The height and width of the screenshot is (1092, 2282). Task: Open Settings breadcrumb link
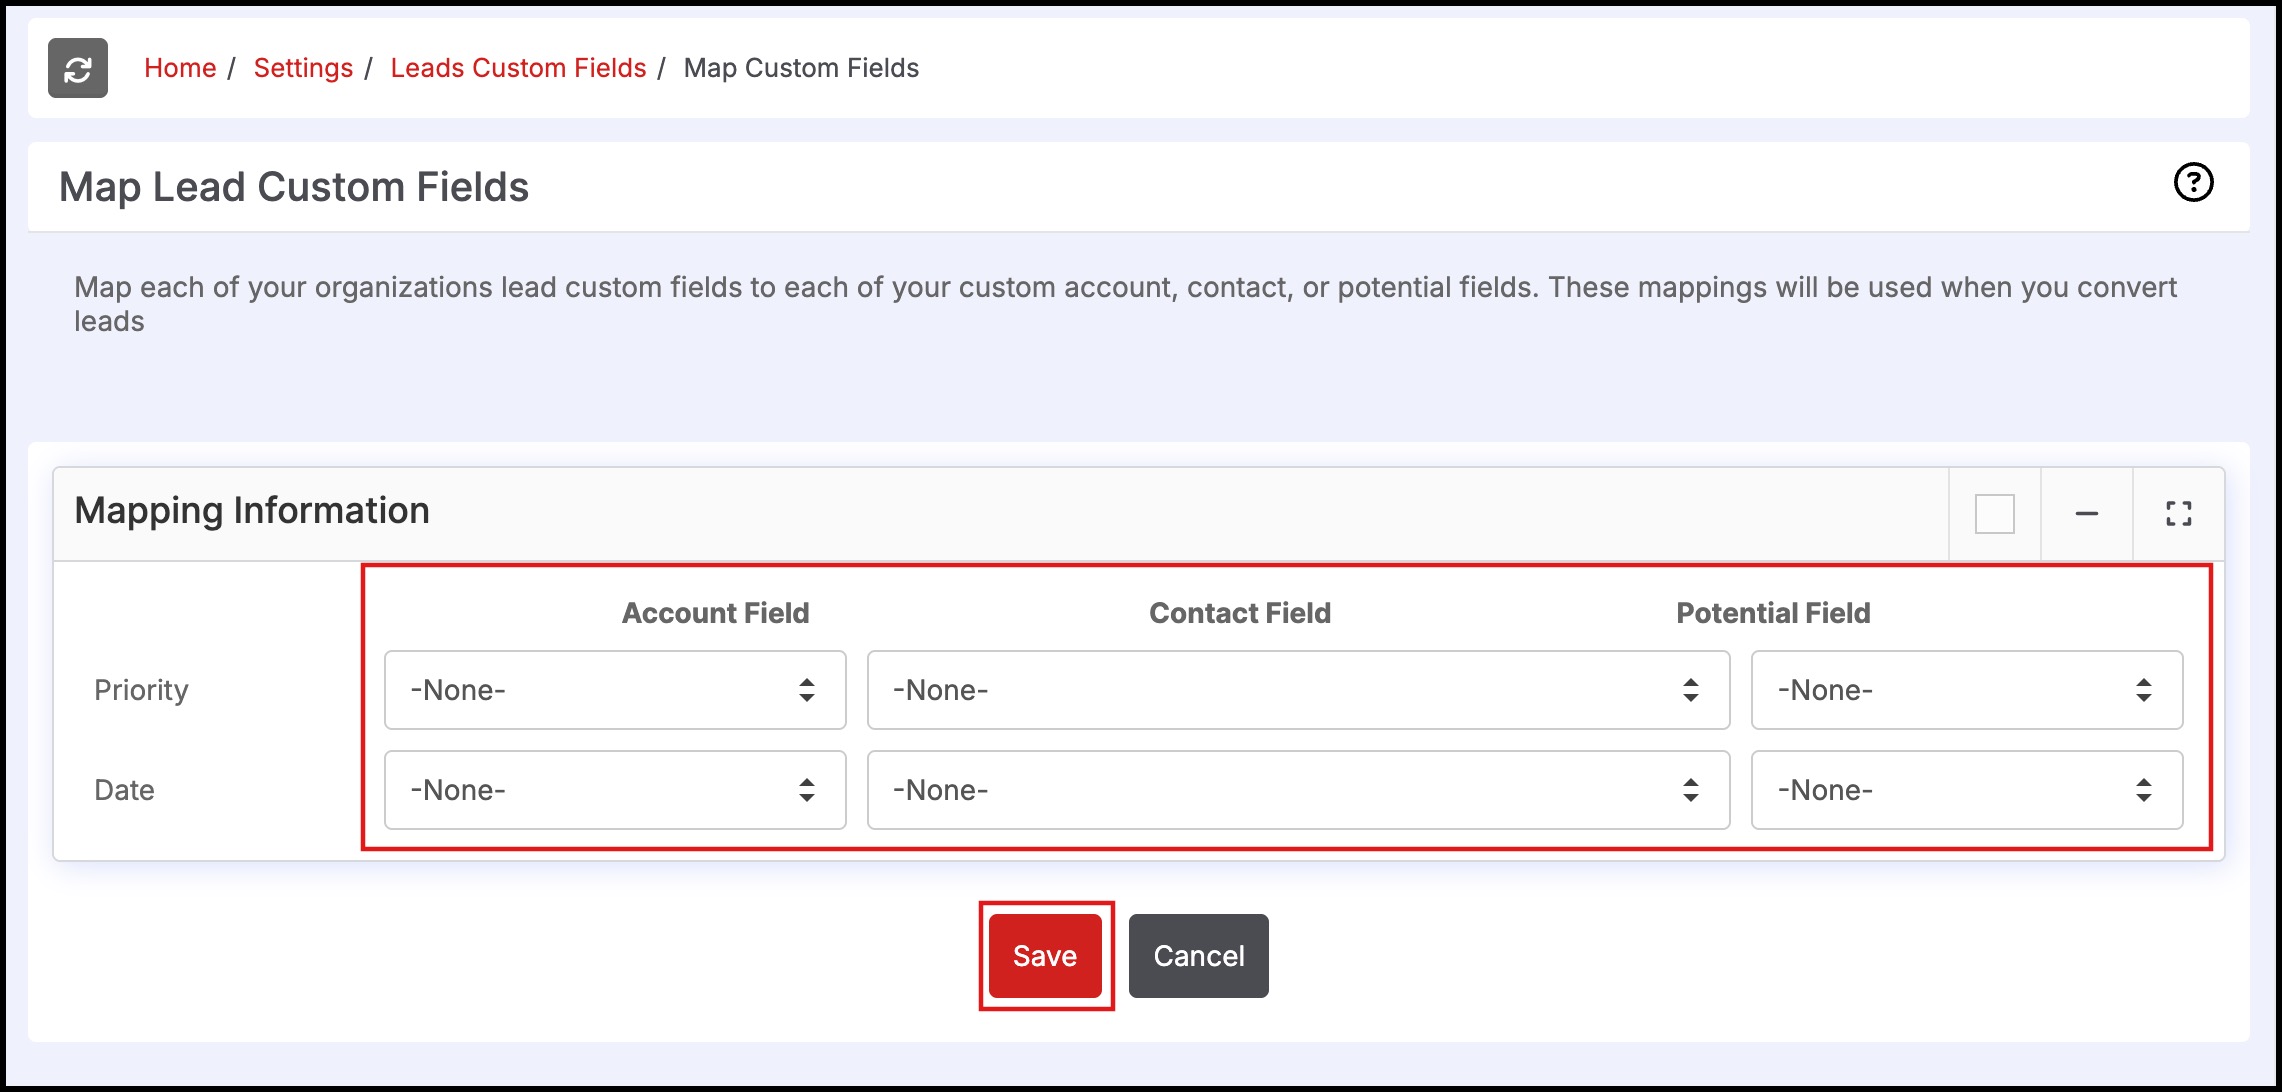(303, 68)
